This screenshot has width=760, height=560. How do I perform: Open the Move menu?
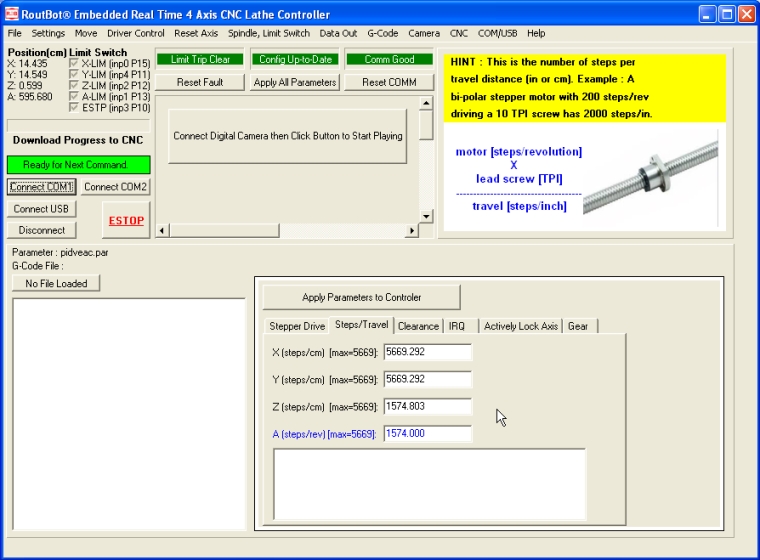[x=86, y=33]
